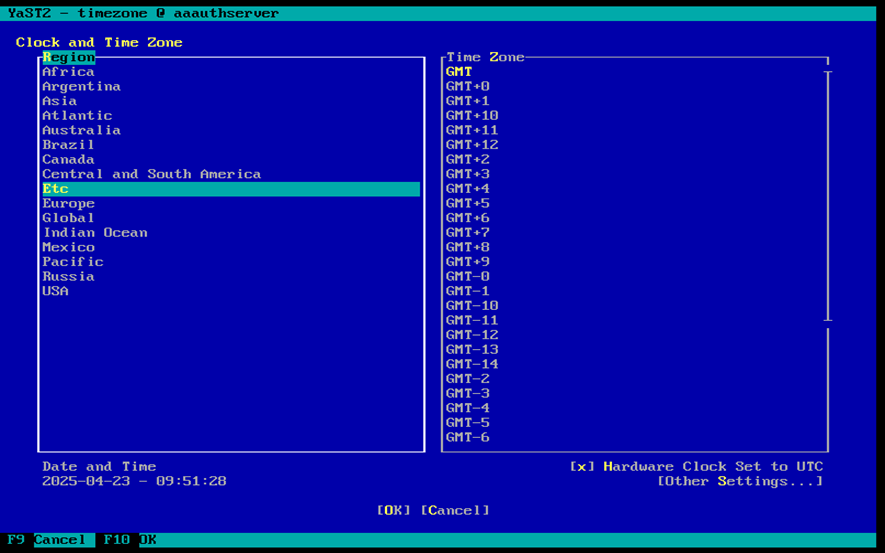Choose Australia region

(81, 131)
